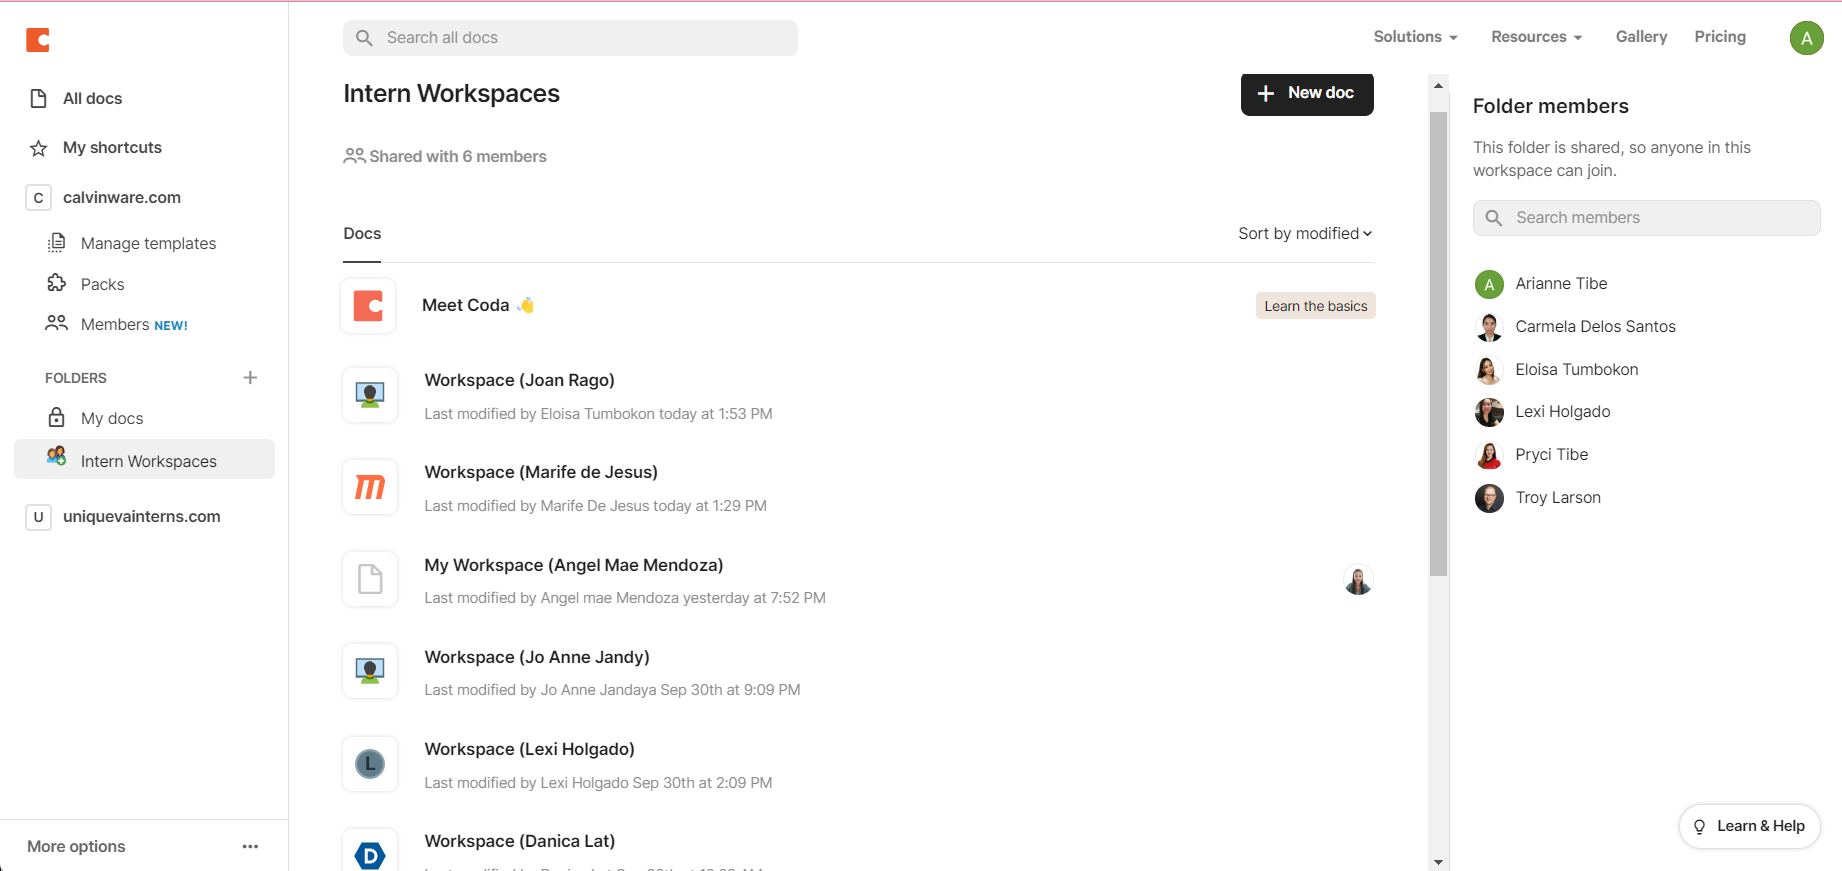This screenshot has width=1842, height=871.
Task: Open My shortcuts star icon
Action: coord(39,148)
